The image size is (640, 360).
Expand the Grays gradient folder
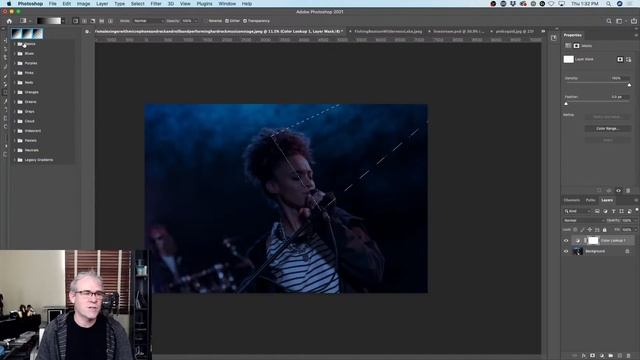15,111
